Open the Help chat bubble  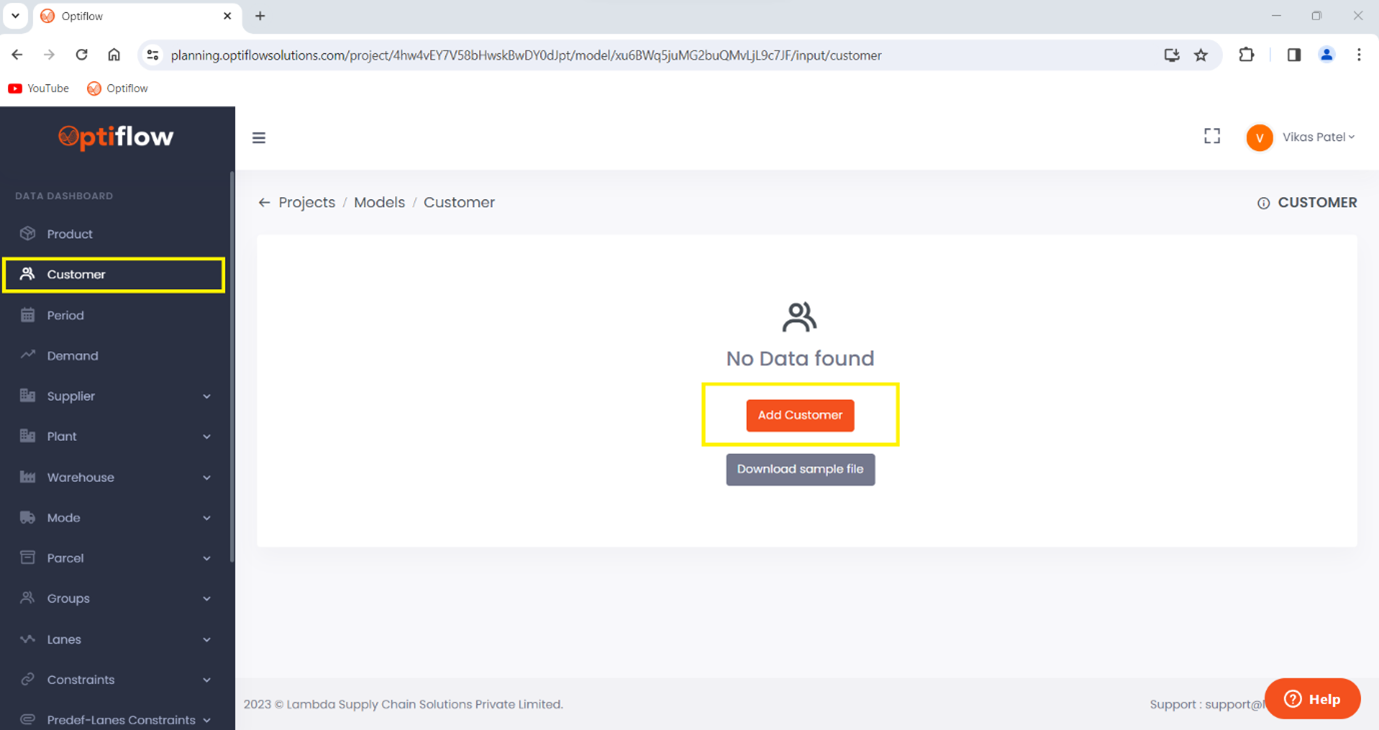click(x=1312, y=698)
